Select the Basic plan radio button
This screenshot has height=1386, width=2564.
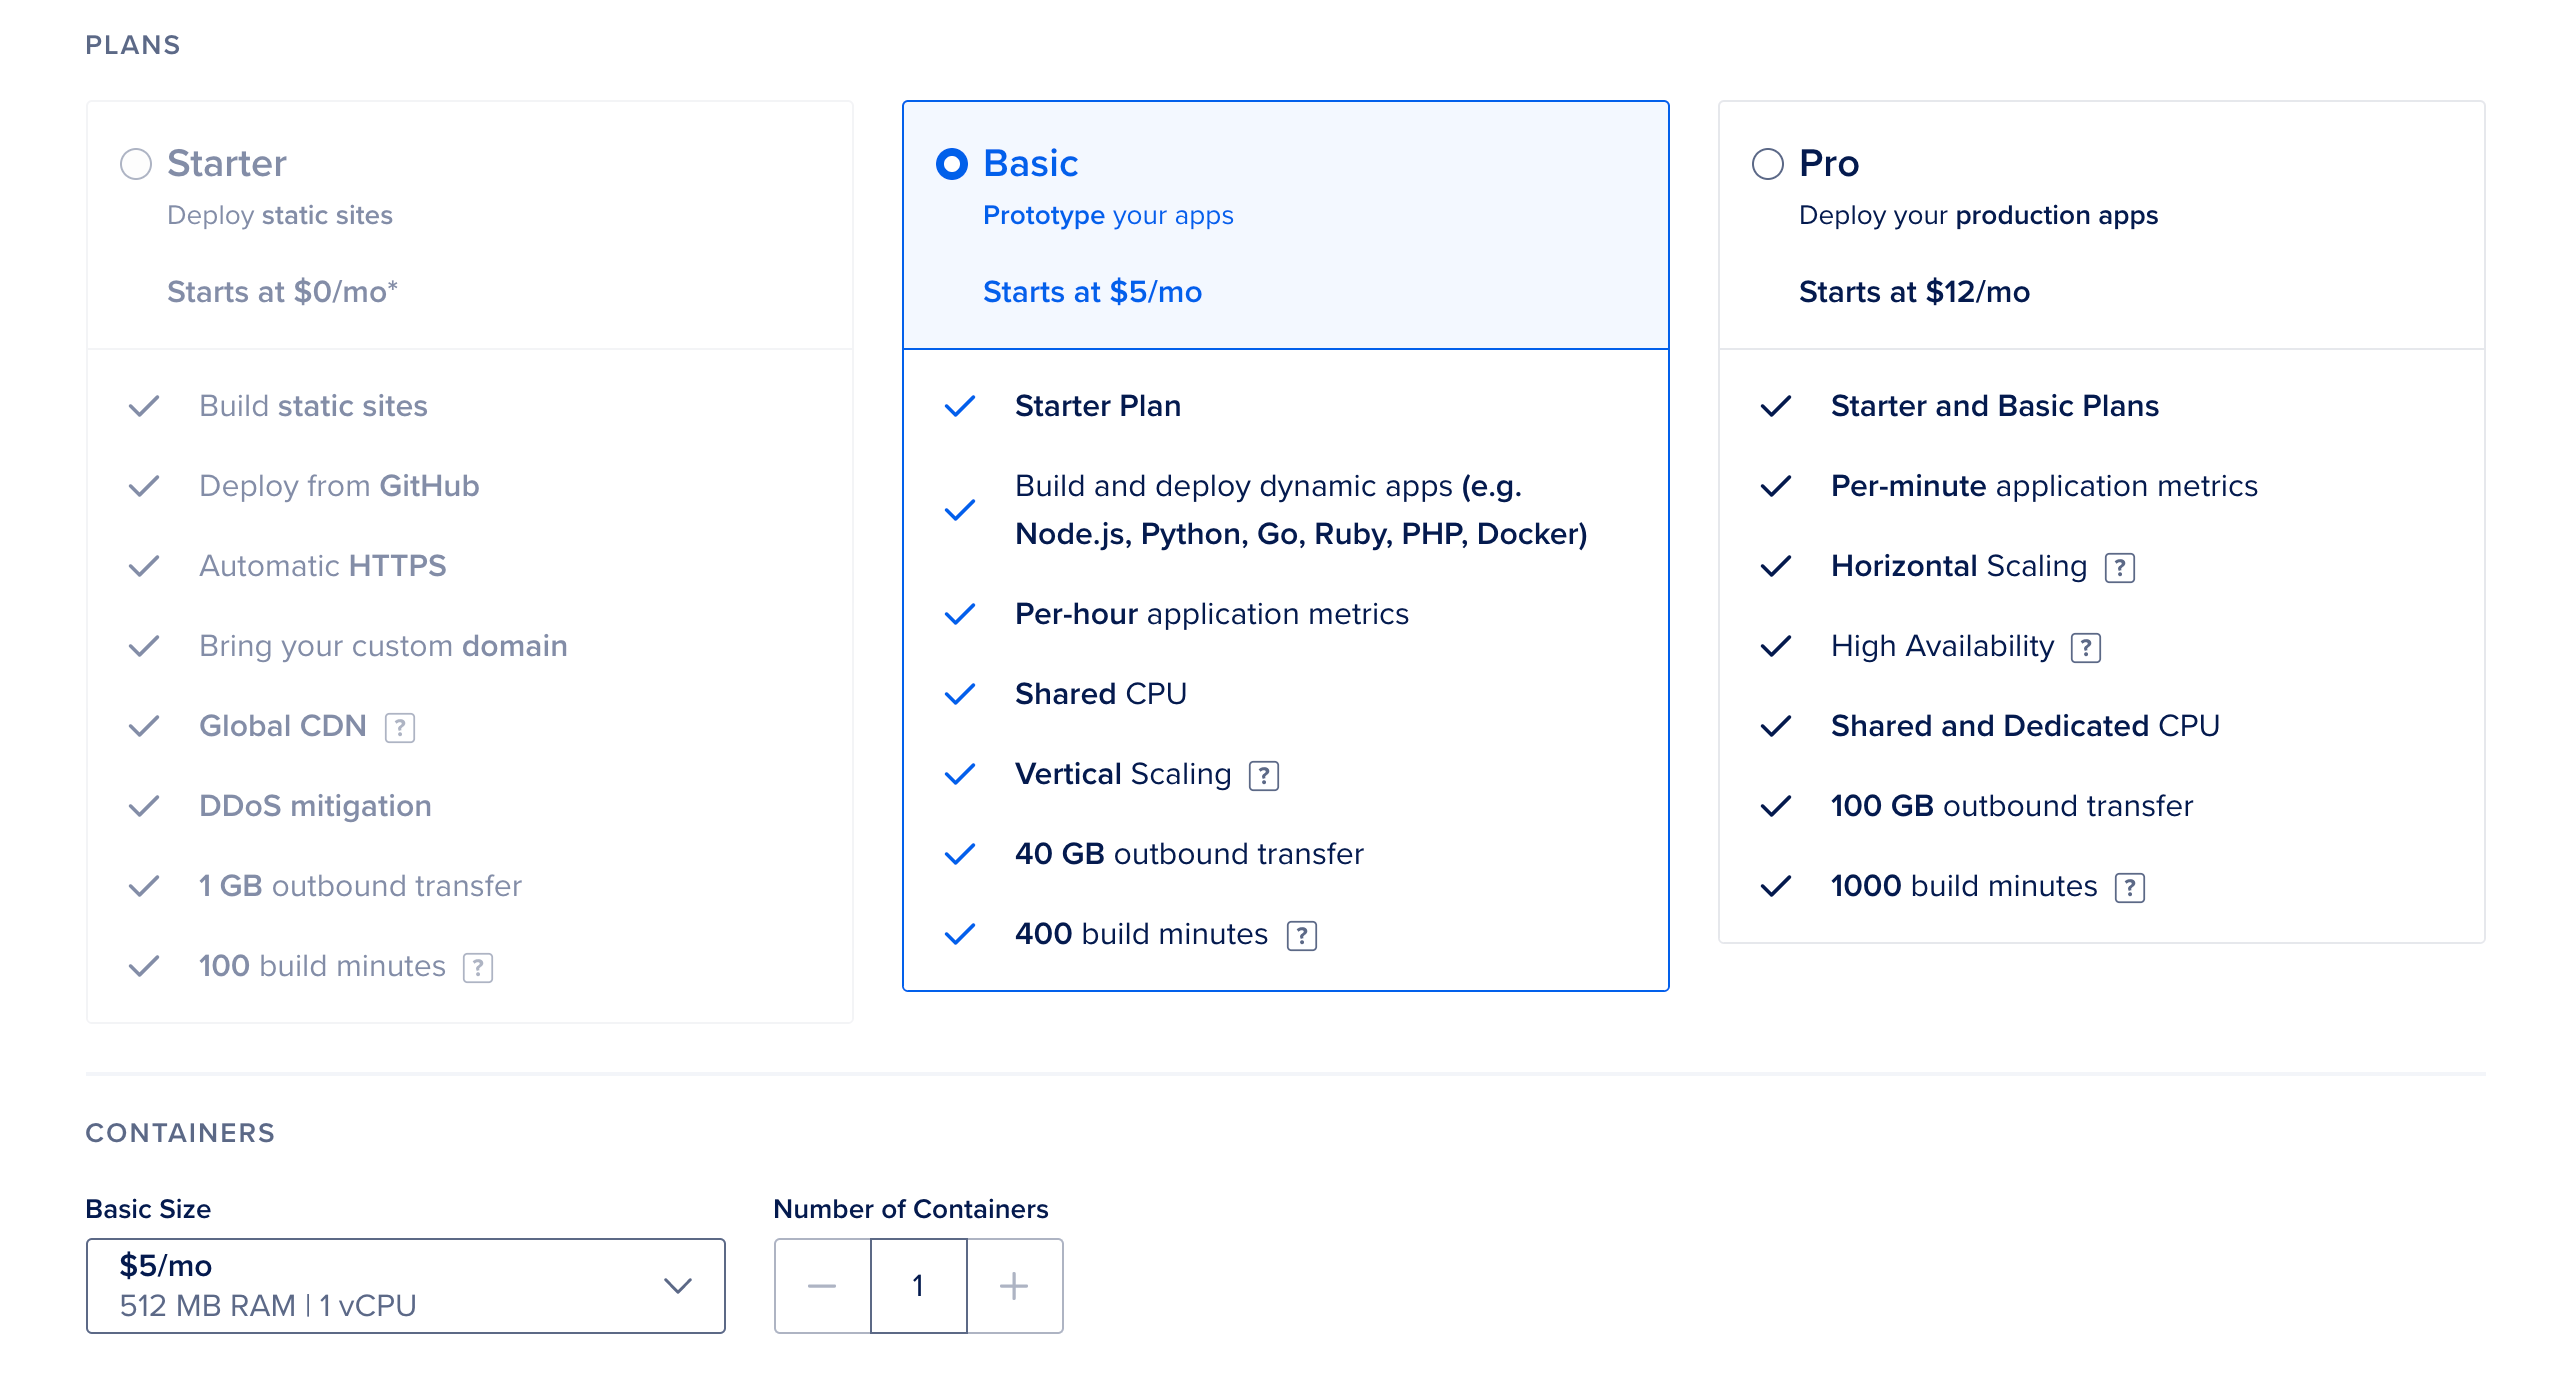tap(952, 164)
